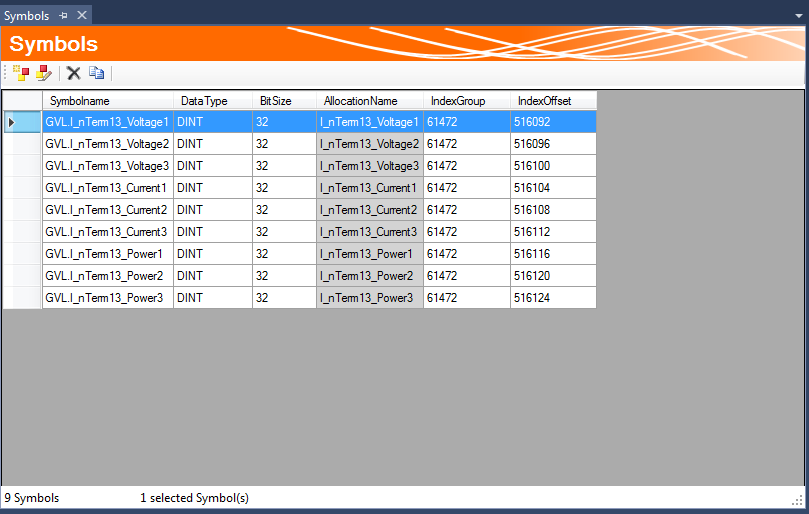Click the select-all corner cell left of the Symbolname header

[22, 101]
